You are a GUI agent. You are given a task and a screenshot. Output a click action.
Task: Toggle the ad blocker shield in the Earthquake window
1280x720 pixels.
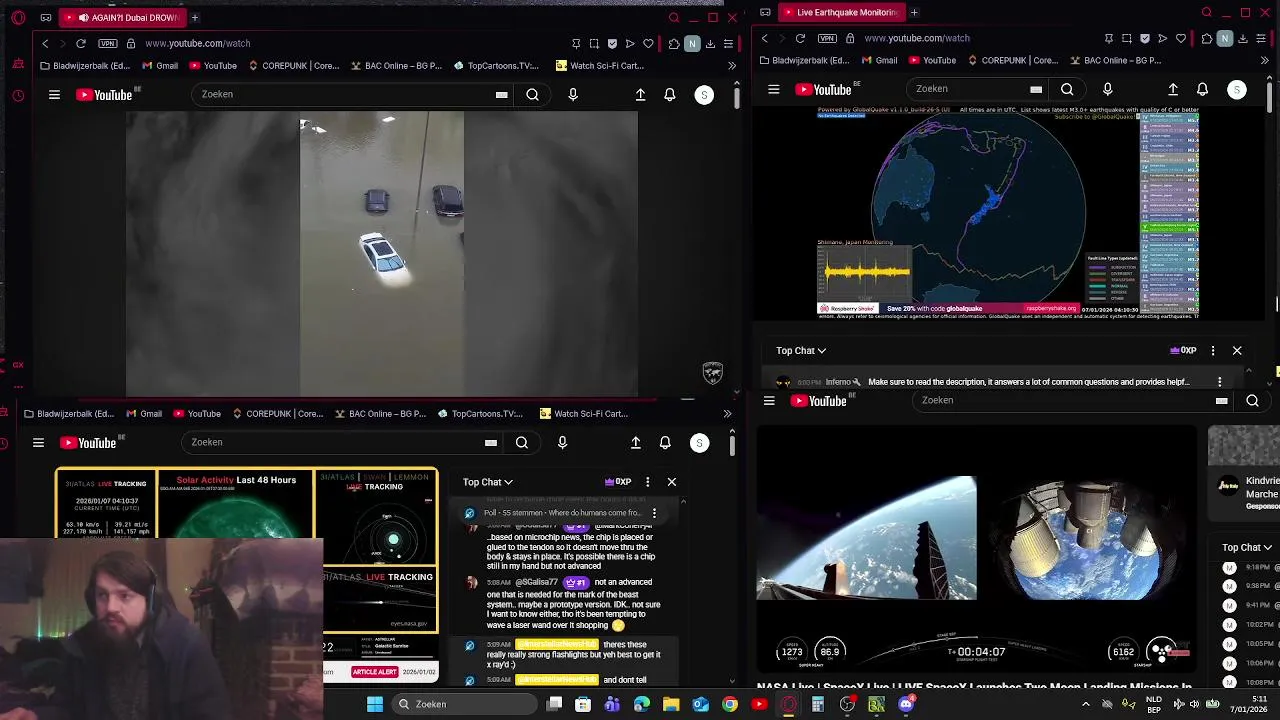pos(1145,38)
